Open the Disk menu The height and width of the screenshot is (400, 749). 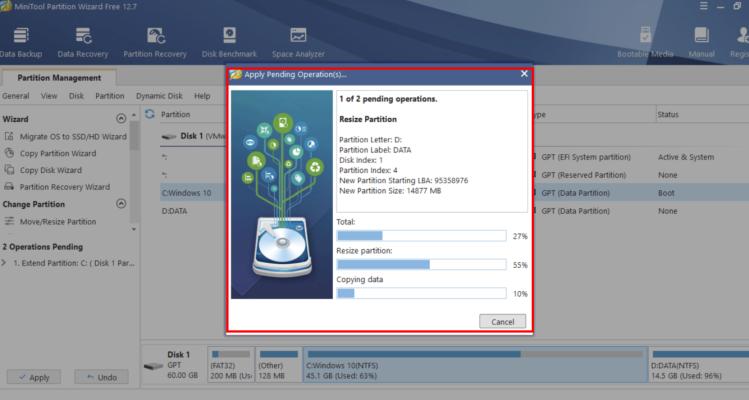[x=76, y=96]
